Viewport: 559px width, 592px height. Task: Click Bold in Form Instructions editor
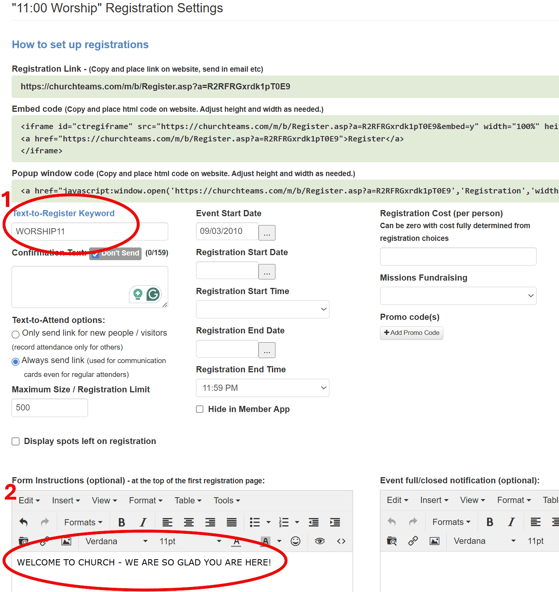click(121, 522)
